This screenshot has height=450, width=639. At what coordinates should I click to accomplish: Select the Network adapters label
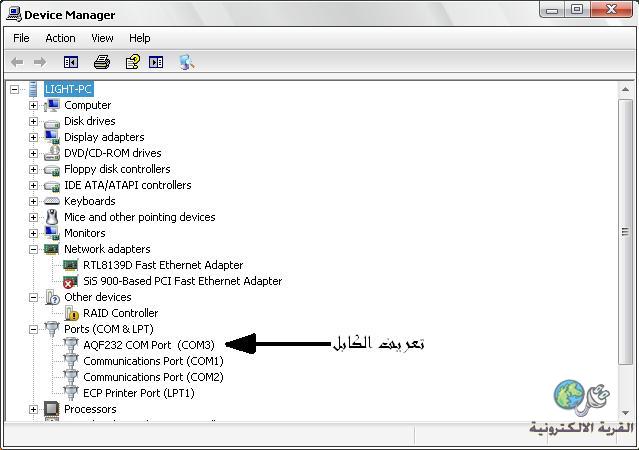pos(107,249)
